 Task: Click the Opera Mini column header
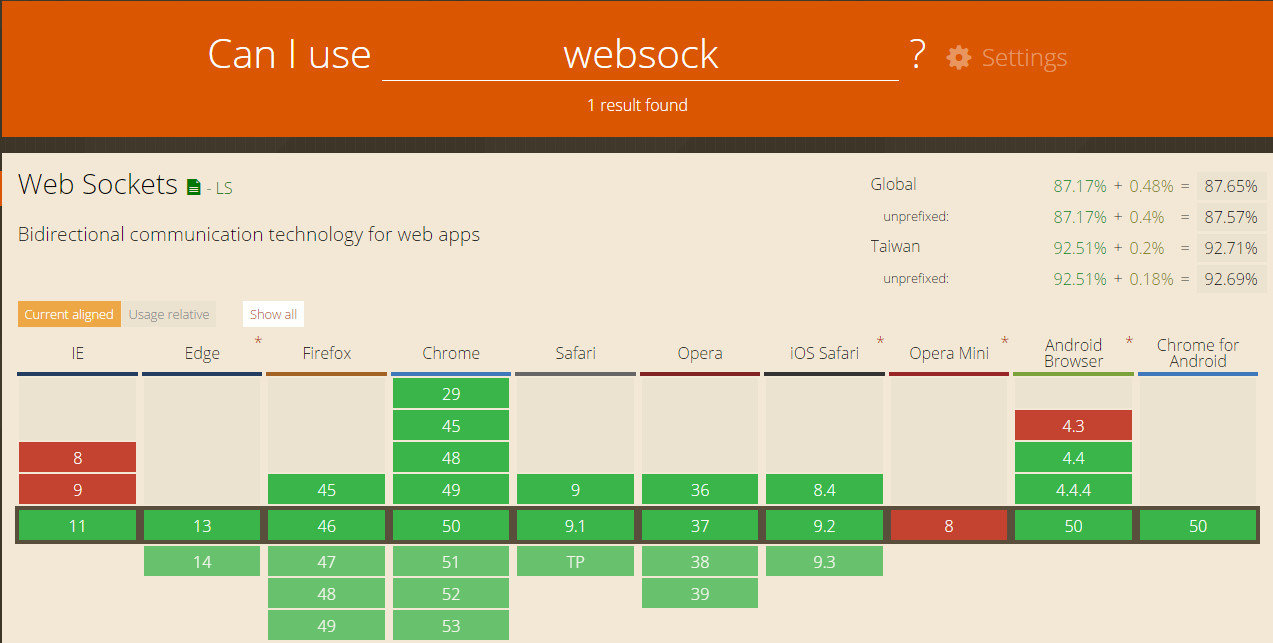click(949, 353)
